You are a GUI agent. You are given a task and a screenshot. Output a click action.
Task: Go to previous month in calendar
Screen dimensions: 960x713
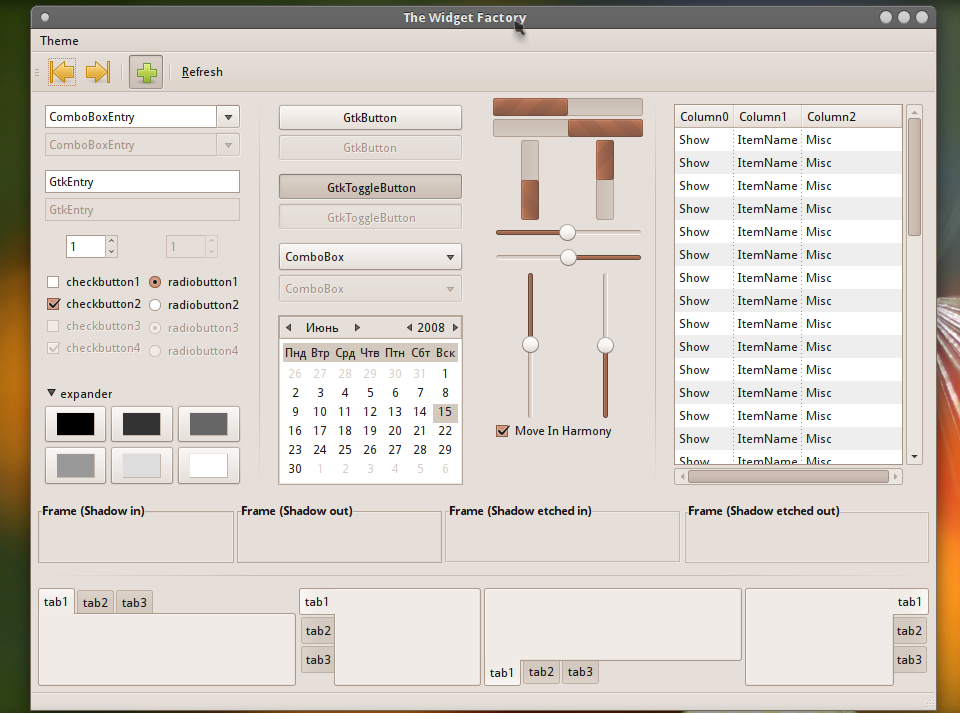288,327
